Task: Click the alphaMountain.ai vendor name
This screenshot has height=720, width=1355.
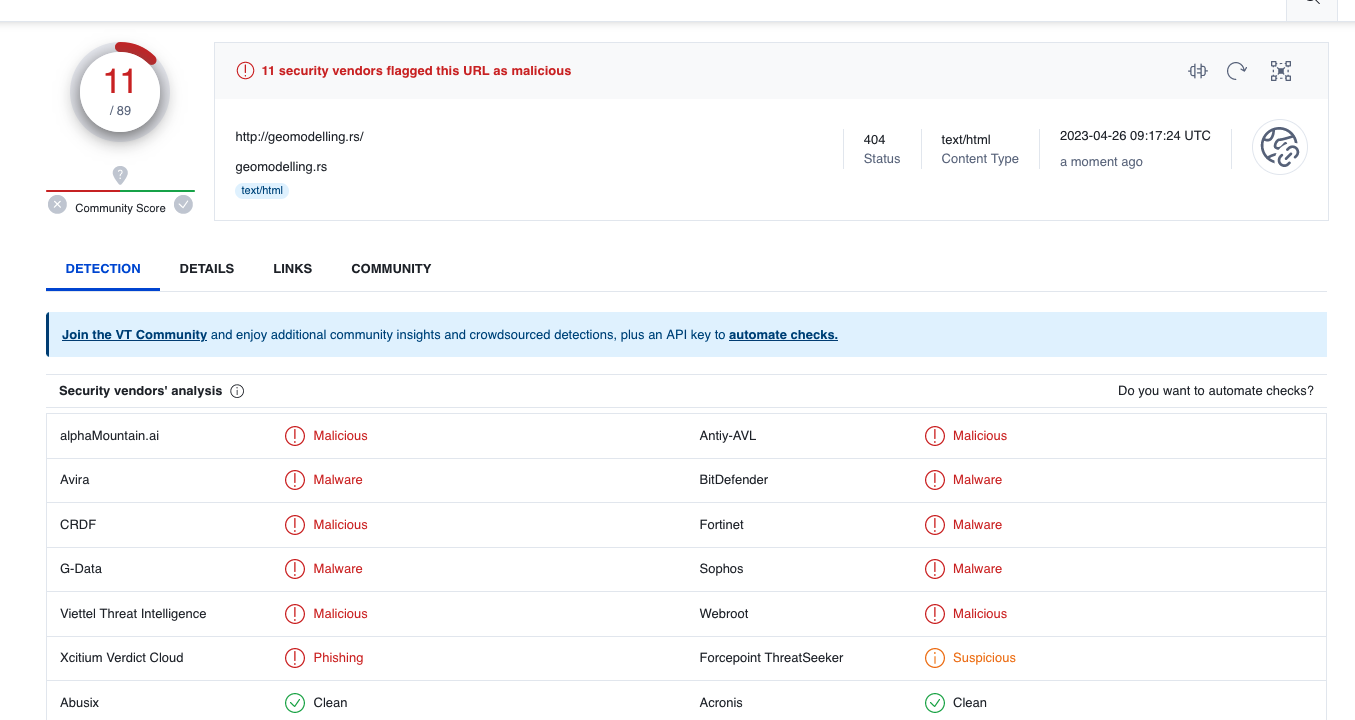Action: tap(109, 436)
